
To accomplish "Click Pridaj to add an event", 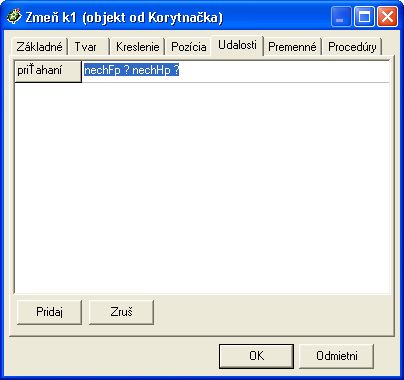I will [x=49, y=312].
